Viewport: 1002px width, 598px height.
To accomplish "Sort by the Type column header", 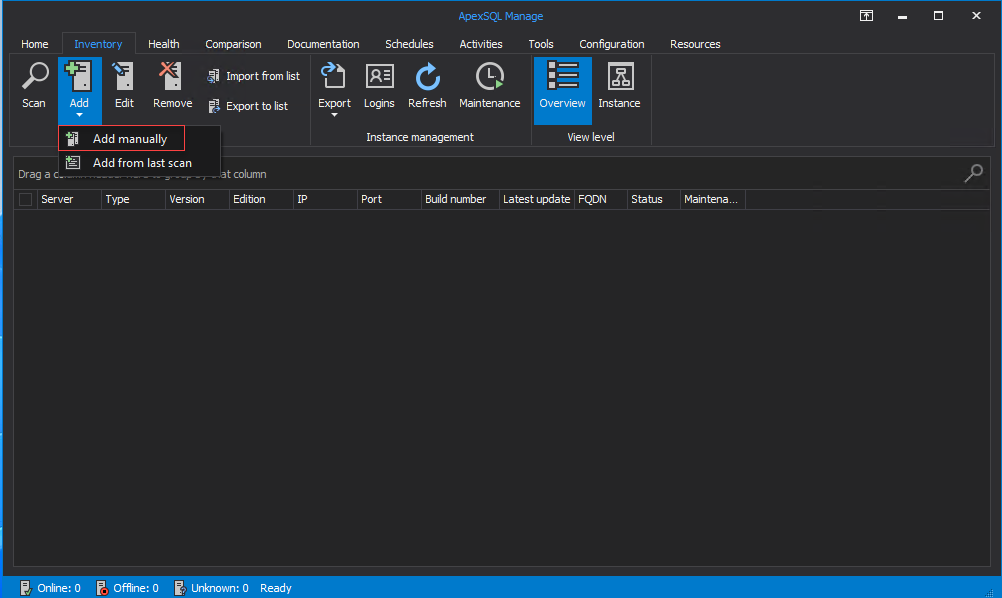I will click(x=133, y=199).
